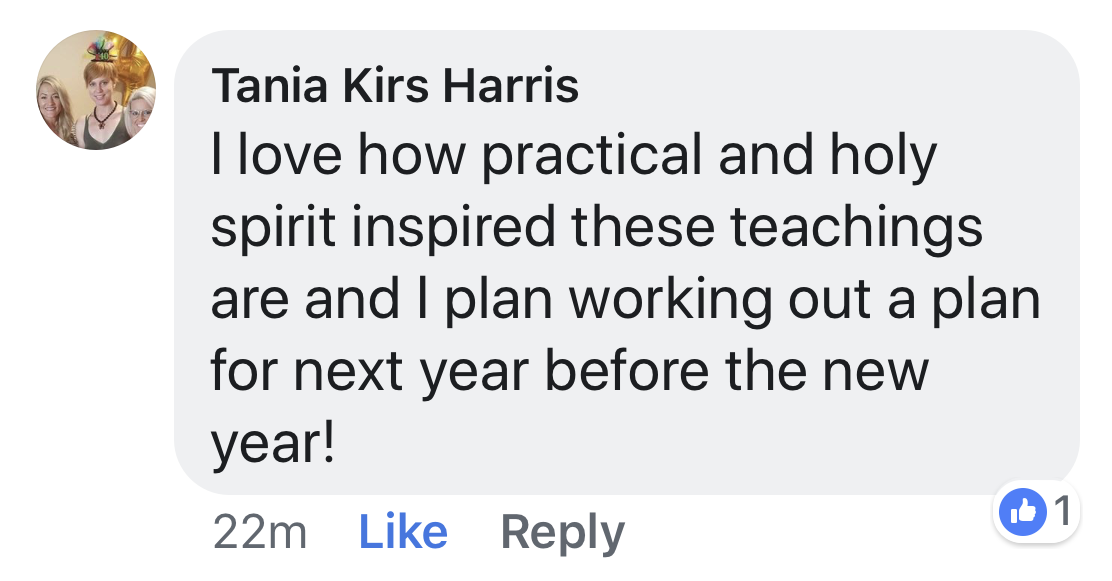
Task: Click the woman on the avatar's right edge
Action: coord(140,108)
